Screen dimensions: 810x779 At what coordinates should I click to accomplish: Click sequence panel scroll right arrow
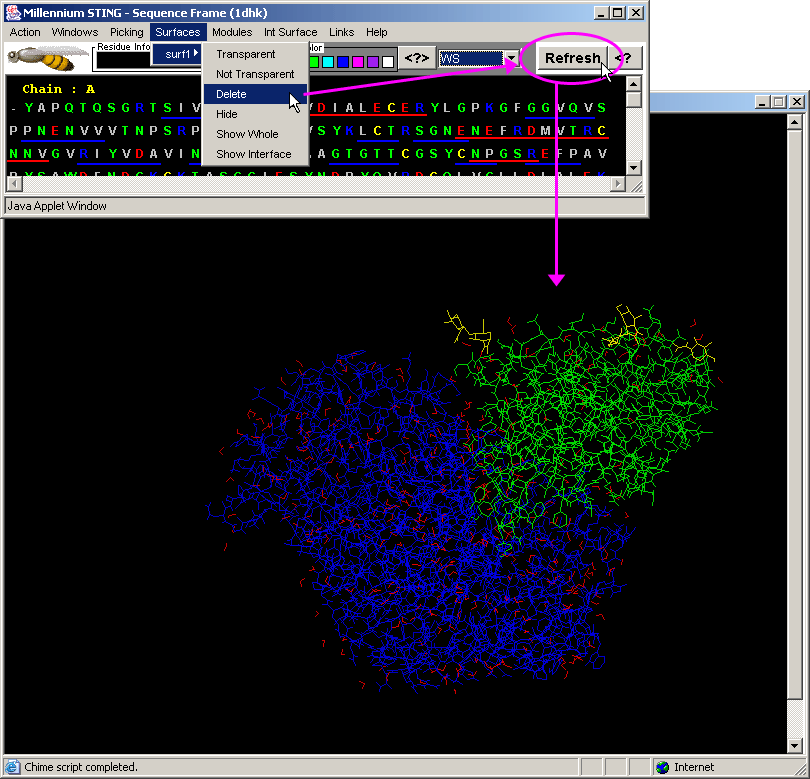(x=617, y=183)
